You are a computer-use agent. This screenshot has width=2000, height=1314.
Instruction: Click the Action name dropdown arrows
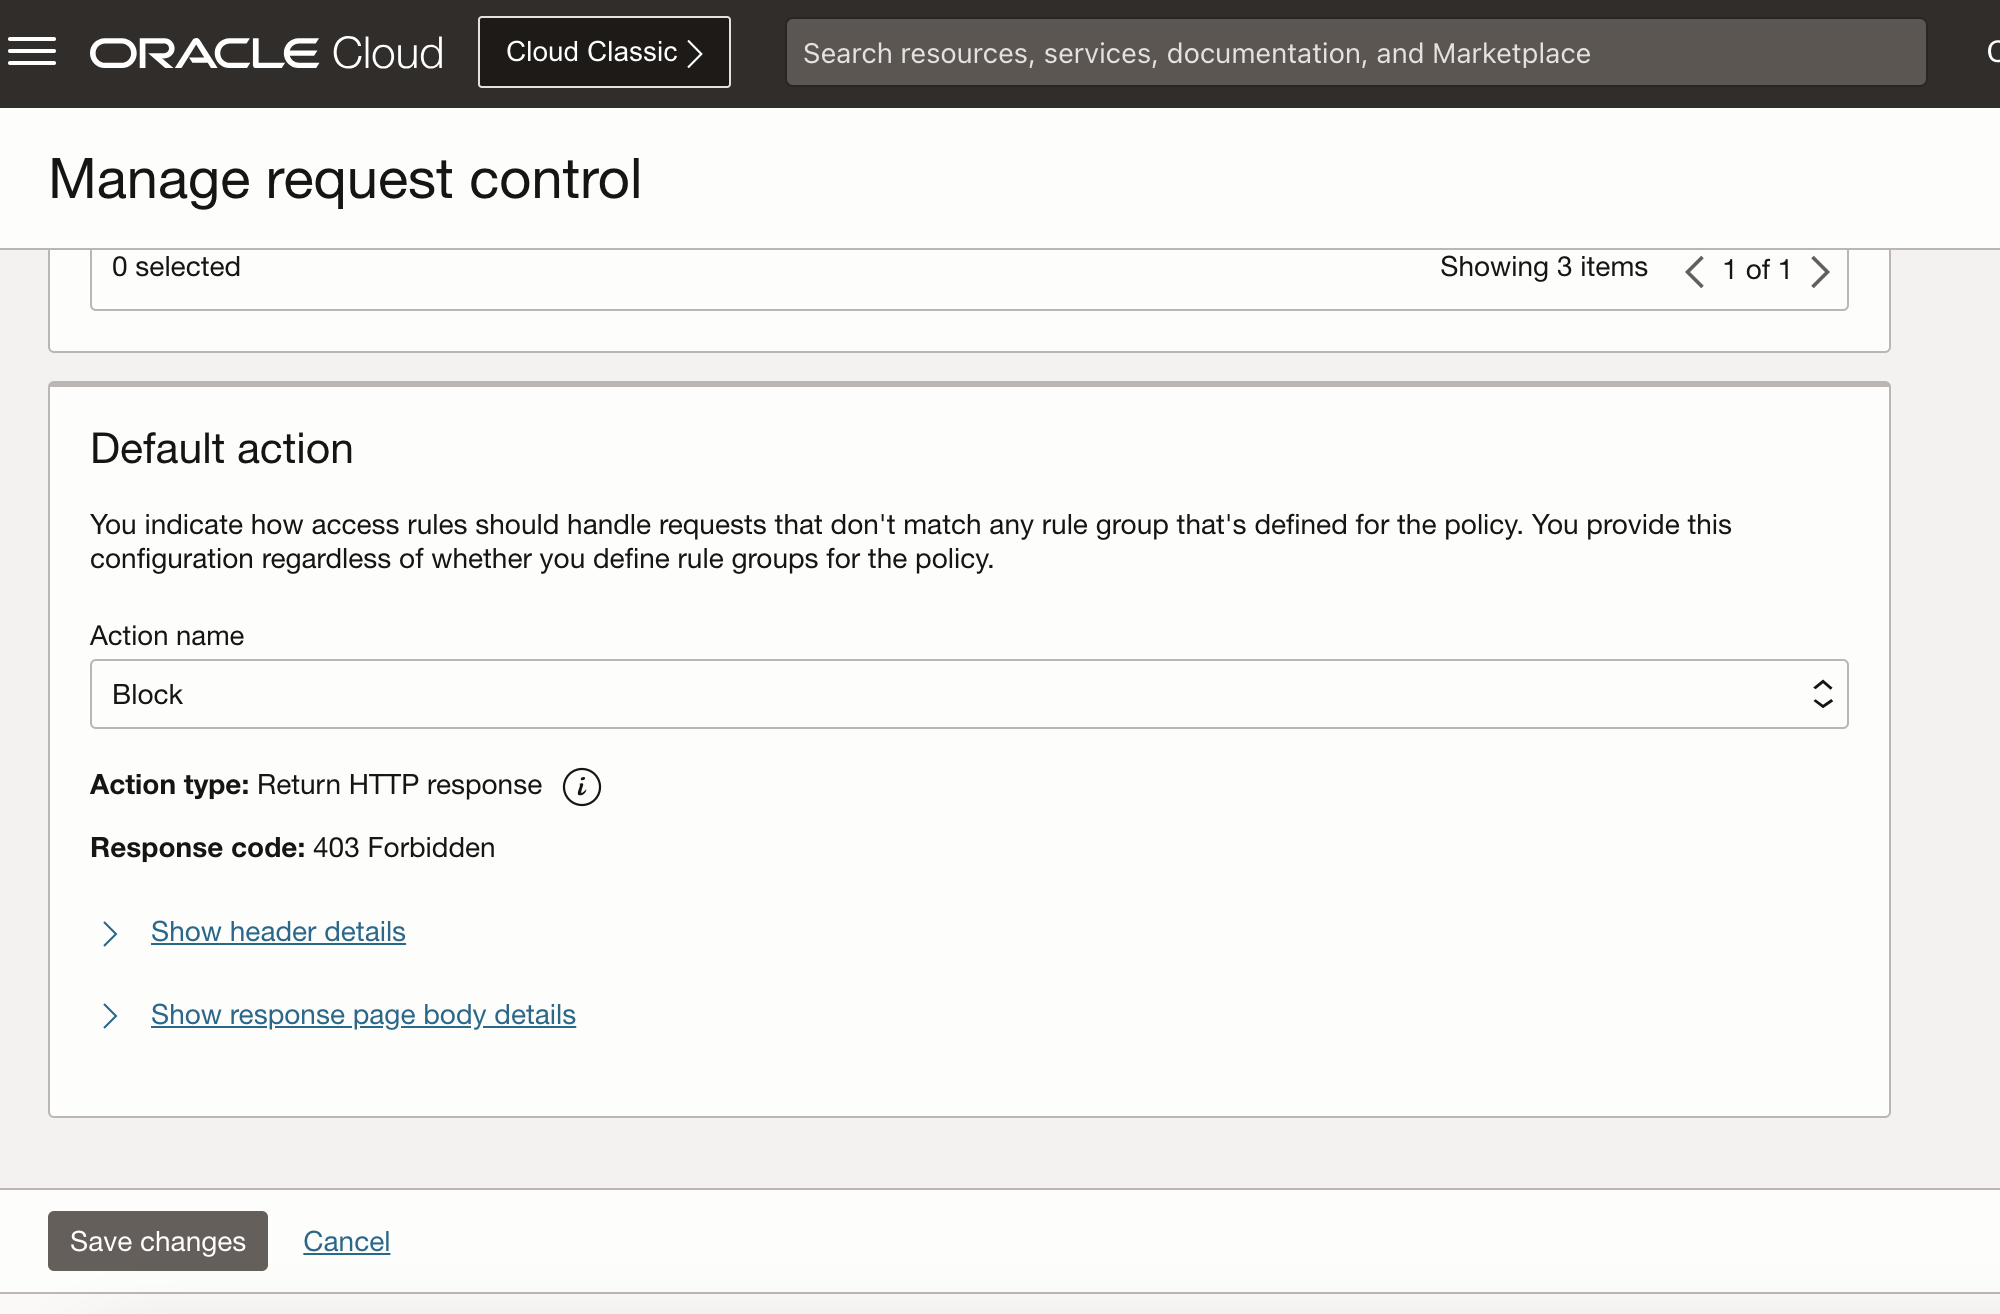(x=1822, y=694)
